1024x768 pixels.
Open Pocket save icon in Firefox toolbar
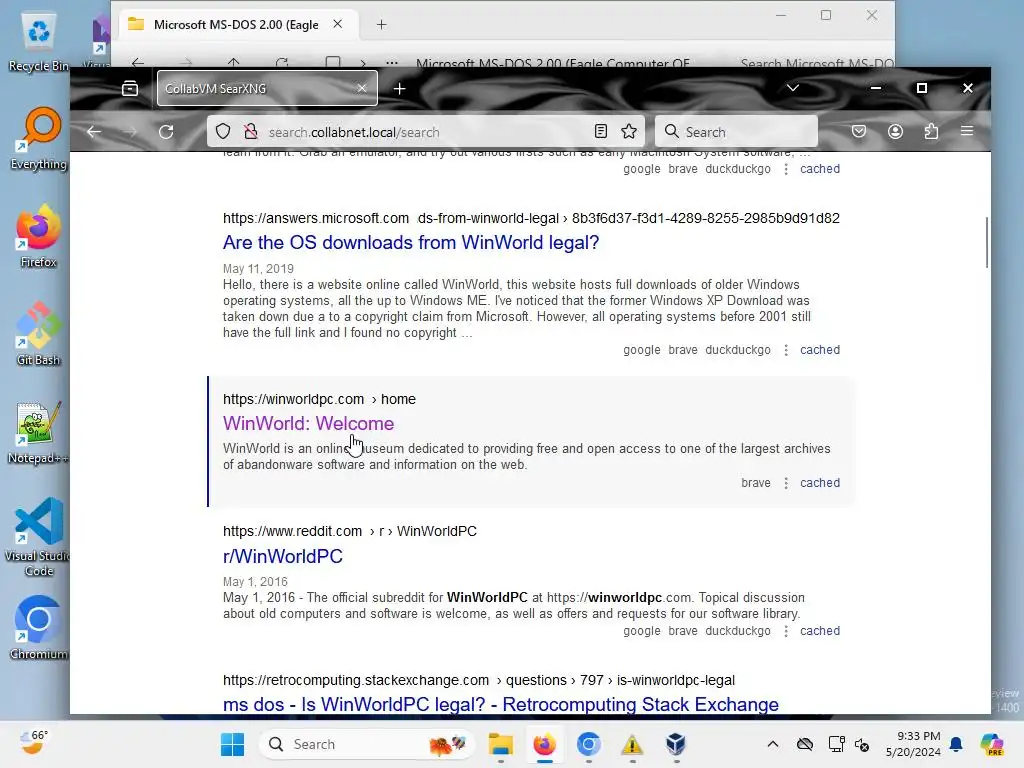pos(859,132)
